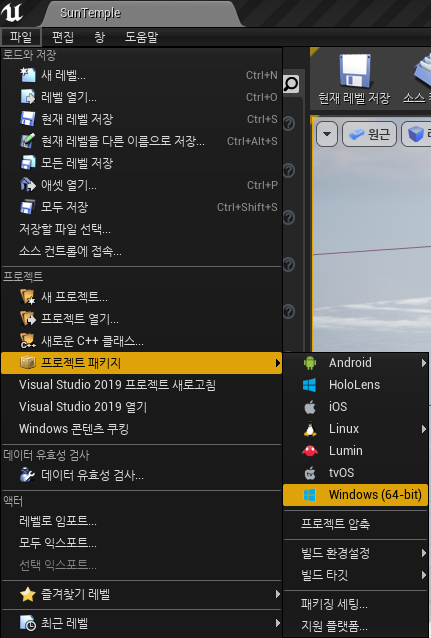The width and height of the screenshot is (431, 638).
Task: Click the Lumin red icon
Action: (x=310, y=450)
